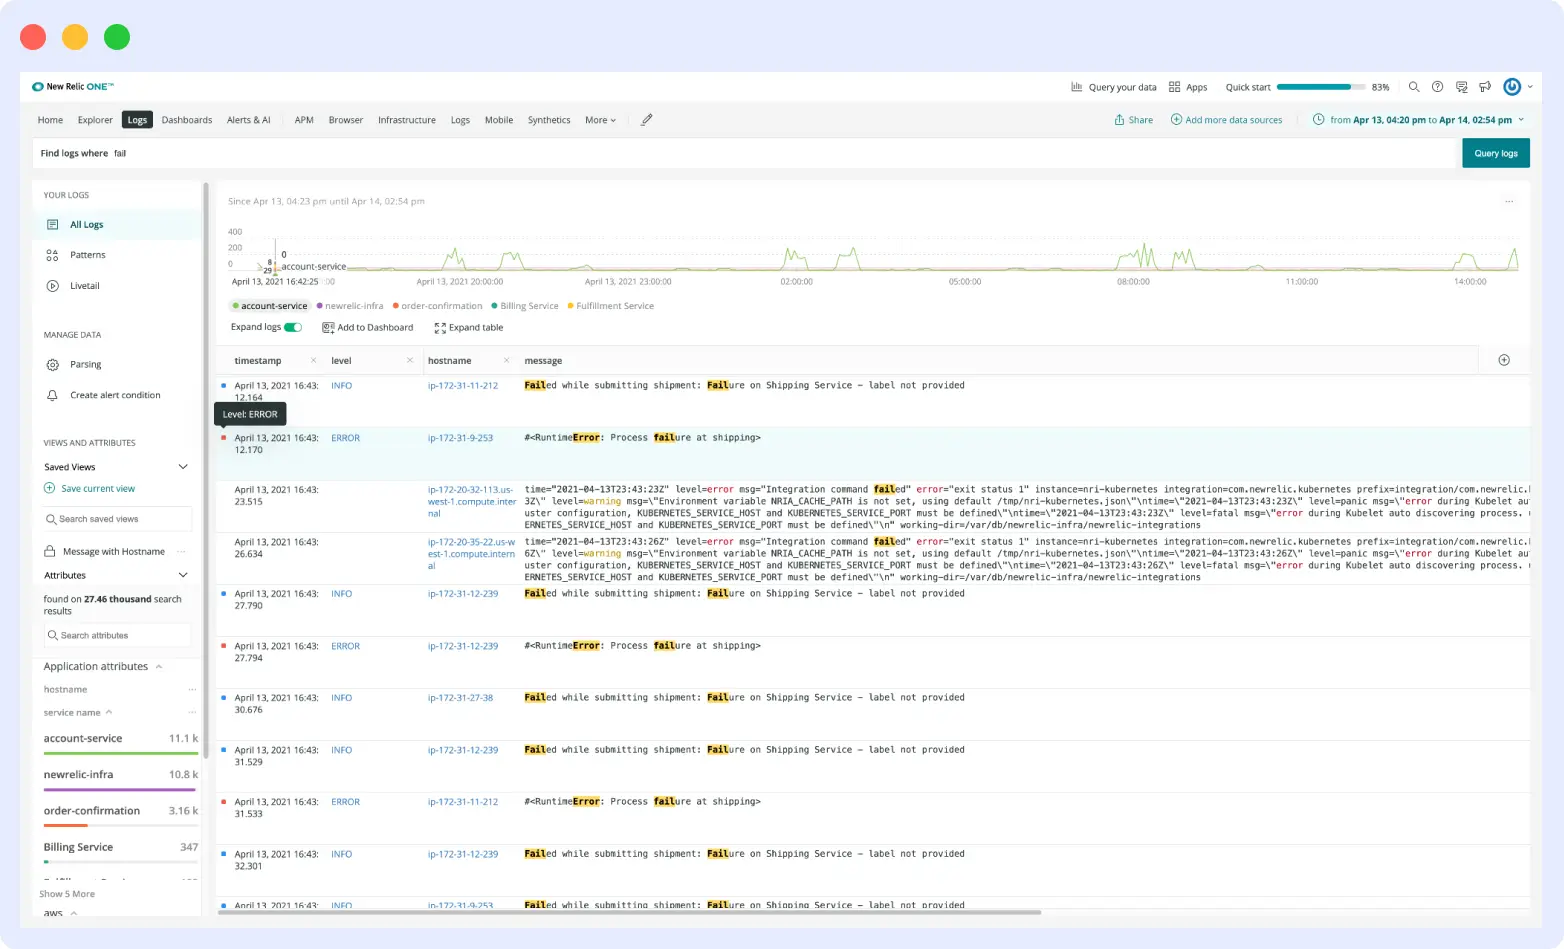Screen dimensions: 1564x949
Task: Open options for Message with Hostname view
Action: point(181,552)
